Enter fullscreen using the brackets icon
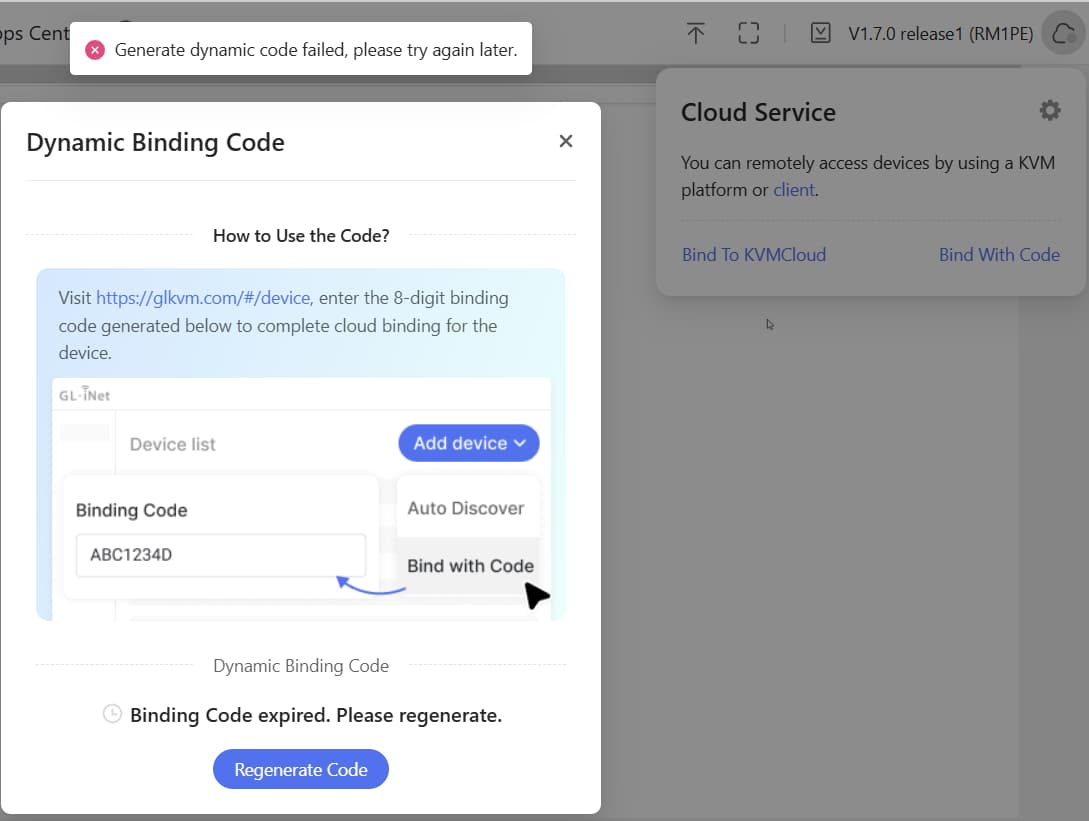This screenshot has height=821, width=1089. coord(748,33)
